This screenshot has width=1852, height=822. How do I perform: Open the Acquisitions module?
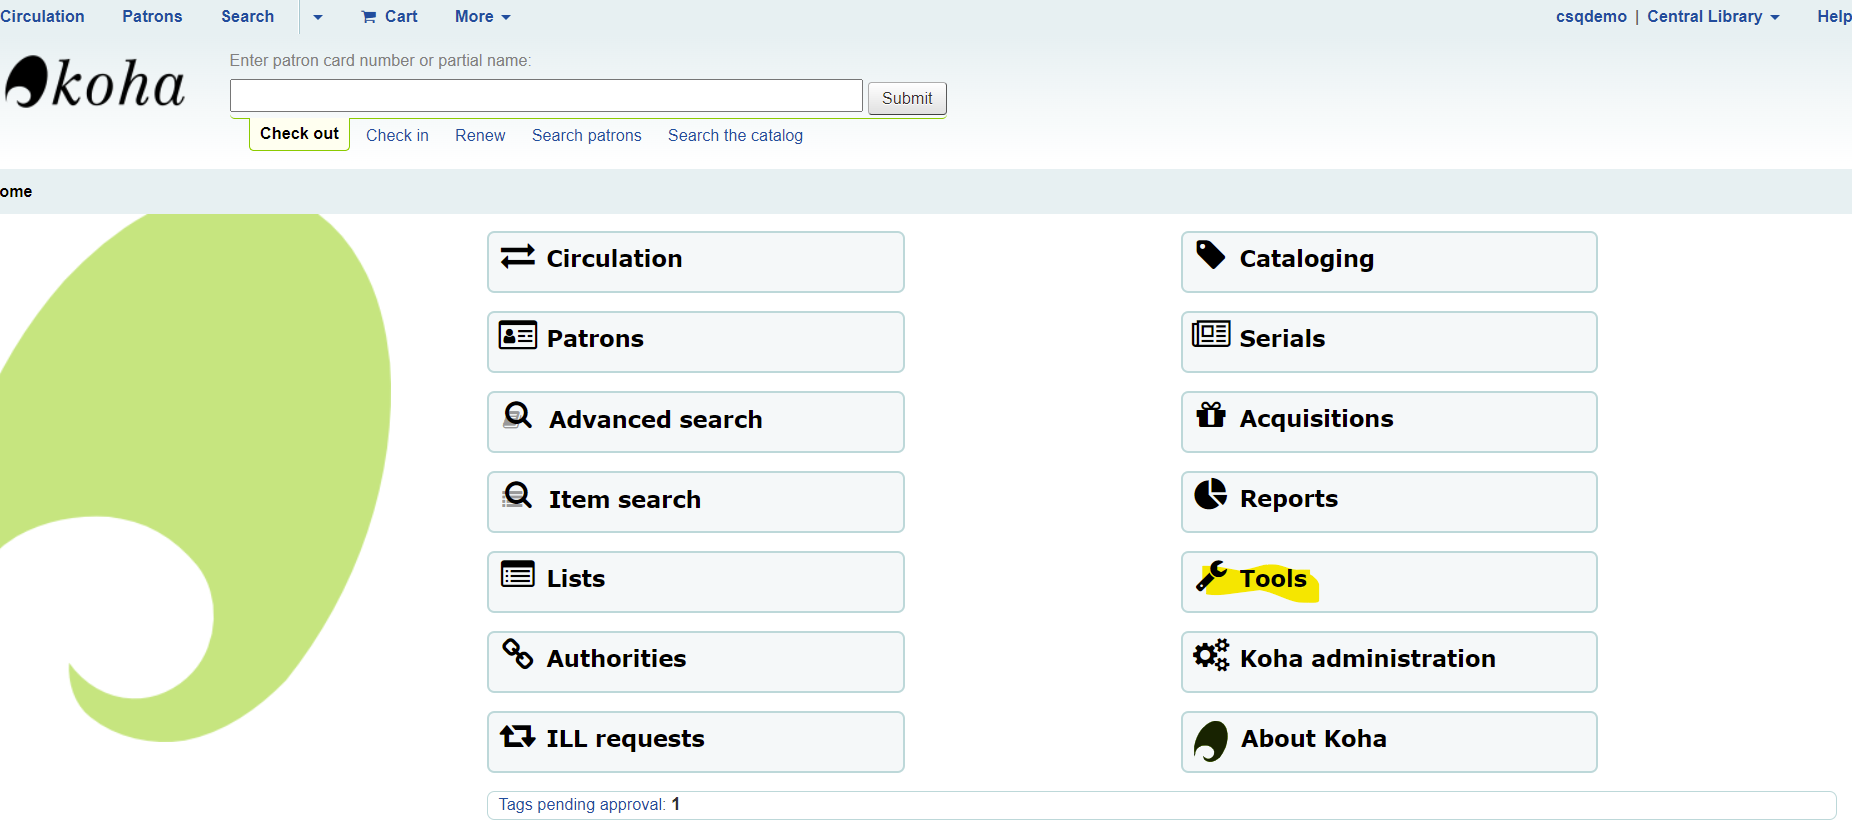[1389, 422]
